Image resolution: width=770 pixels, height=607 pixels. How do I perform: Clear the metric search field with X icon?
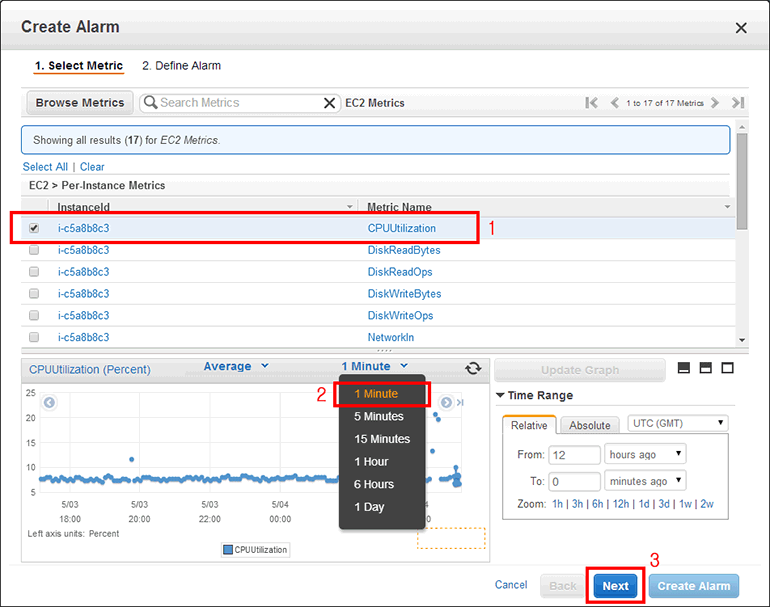pos(329,103)
